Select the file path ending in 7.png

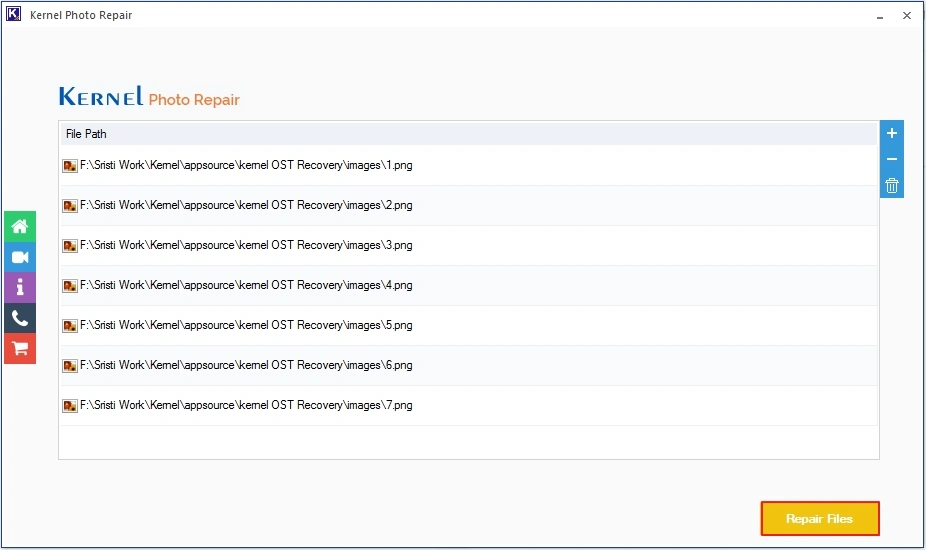coord(246,405)
